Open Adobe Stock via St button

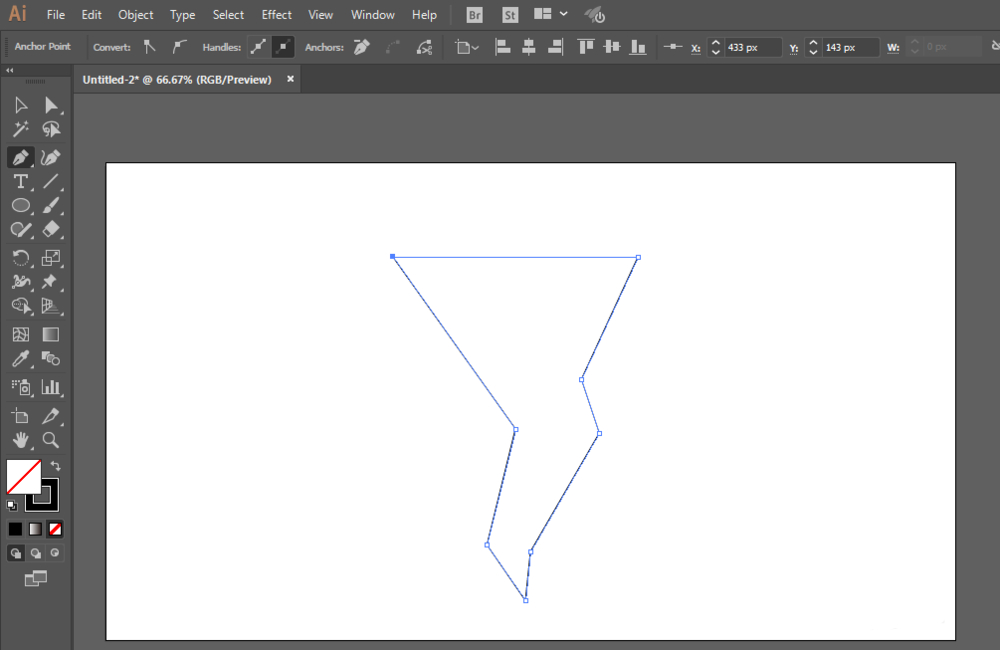[510, 15]
